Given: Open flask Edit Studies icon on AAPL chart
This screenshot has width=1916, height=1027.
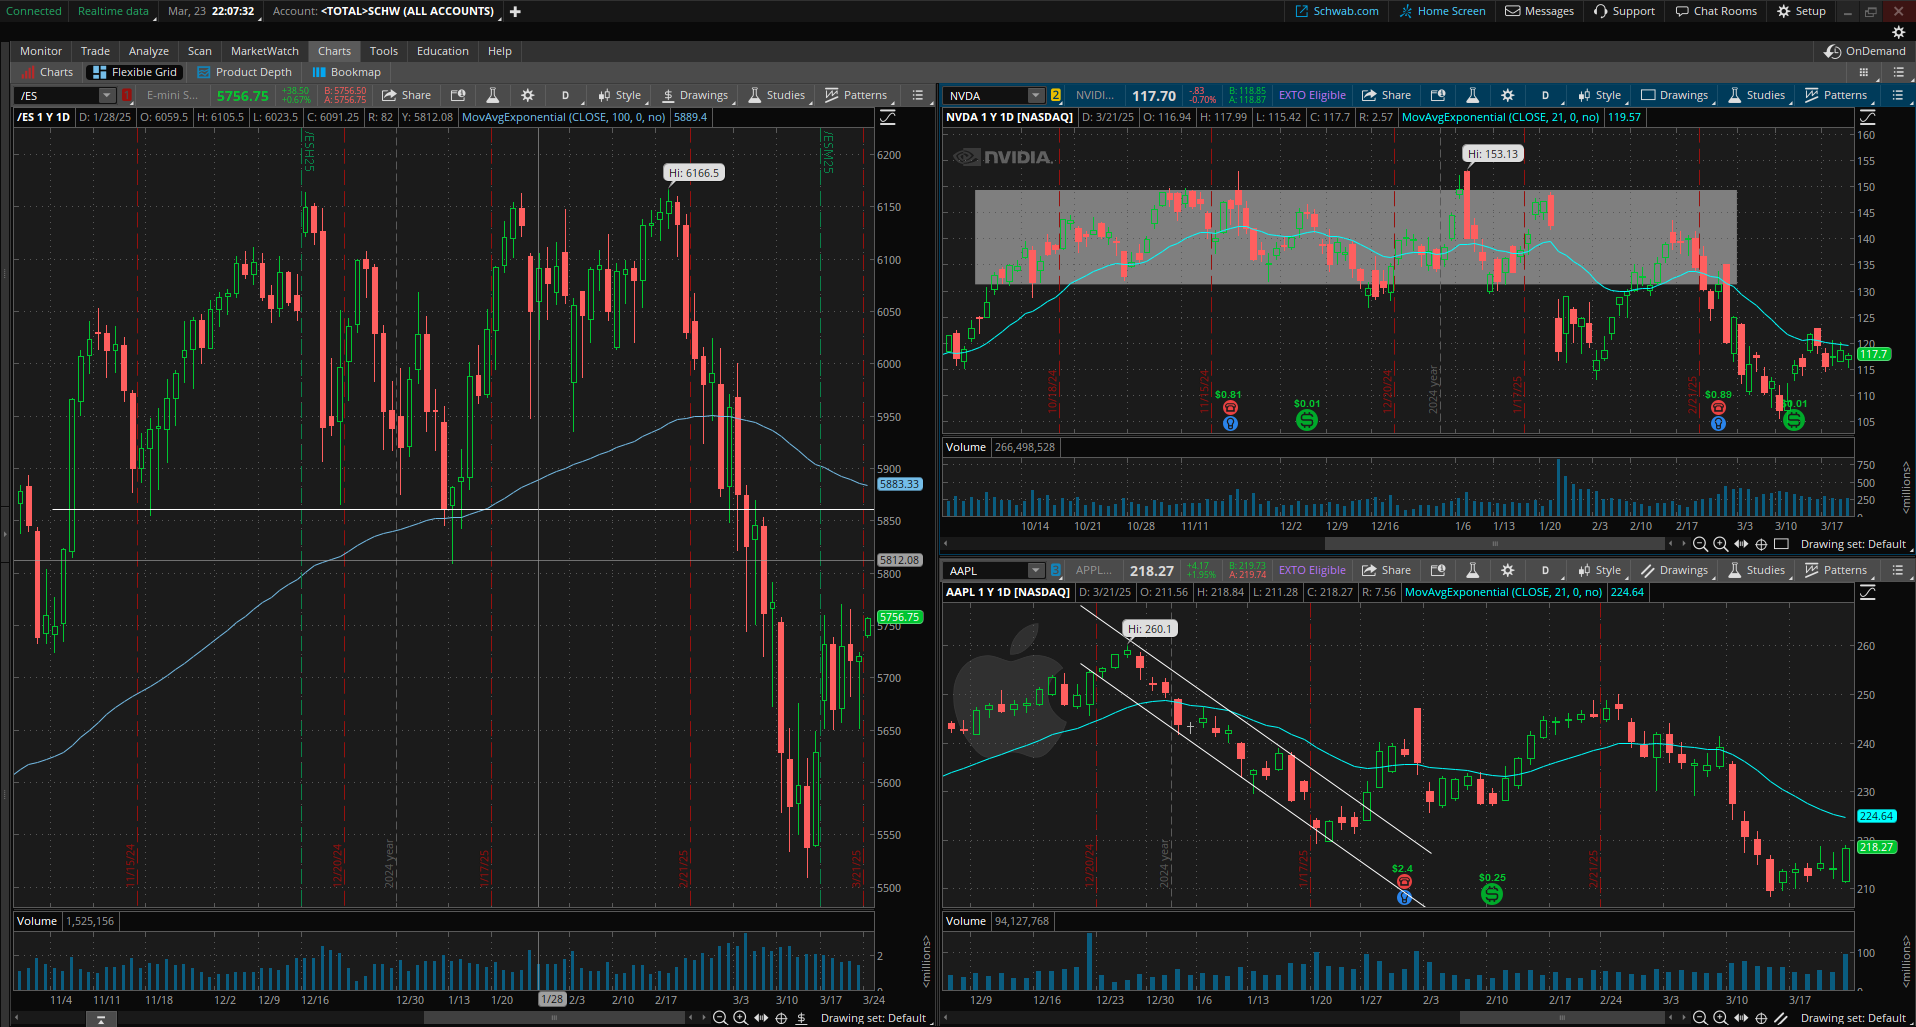Looking at the screenshot, I should click(1472, 570).
